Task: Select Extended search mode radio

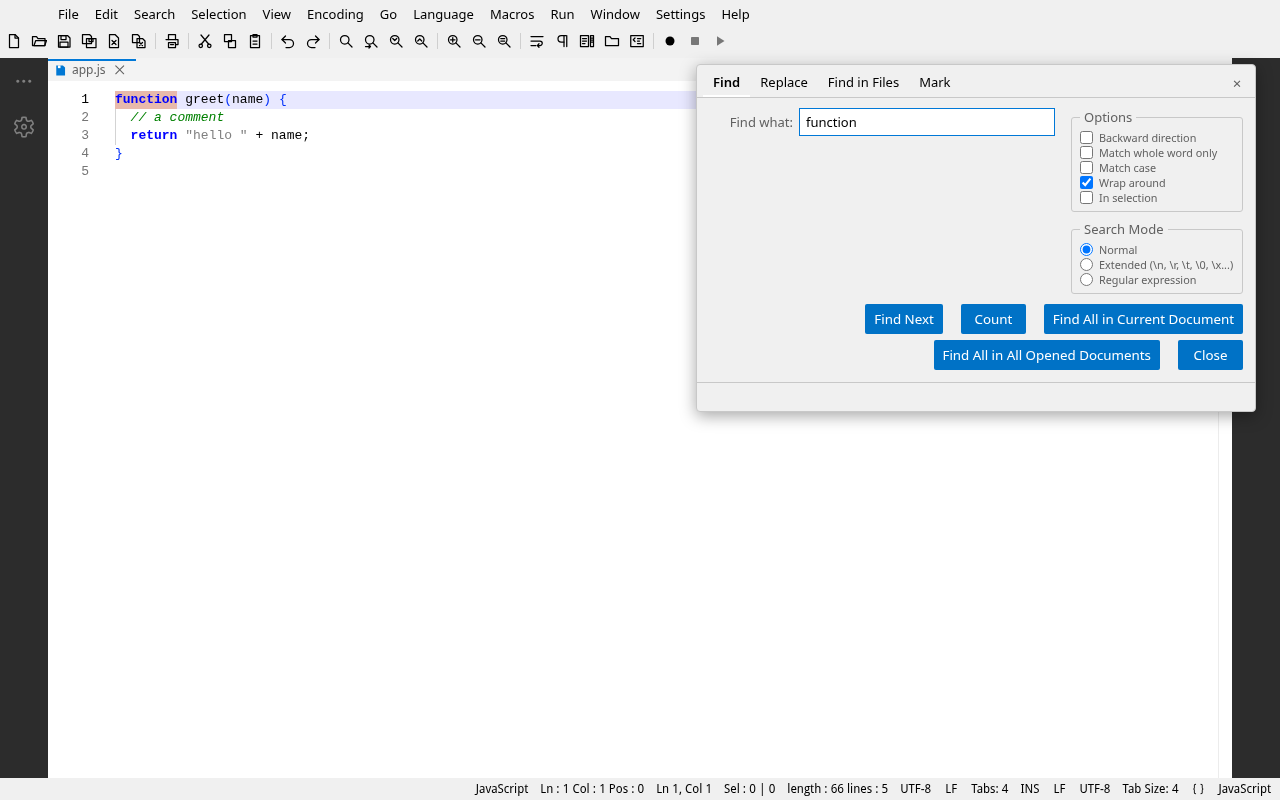Action: 1087,265
